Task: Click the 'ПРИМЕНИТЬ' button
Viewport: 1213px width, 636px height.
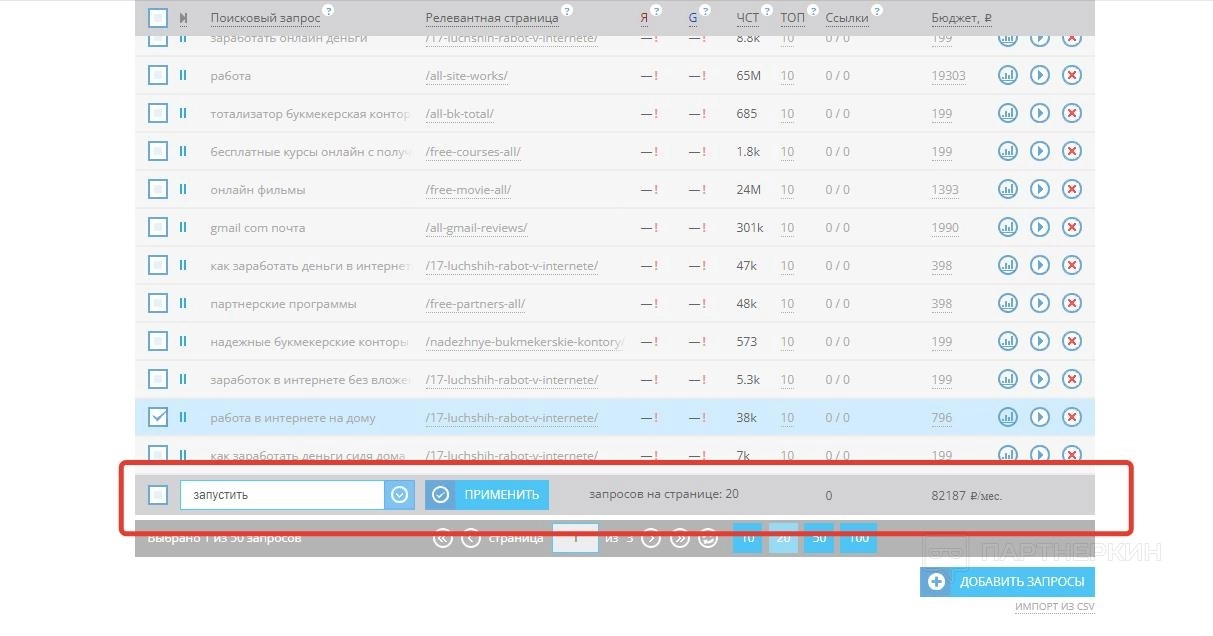Action: click(487, 494)
